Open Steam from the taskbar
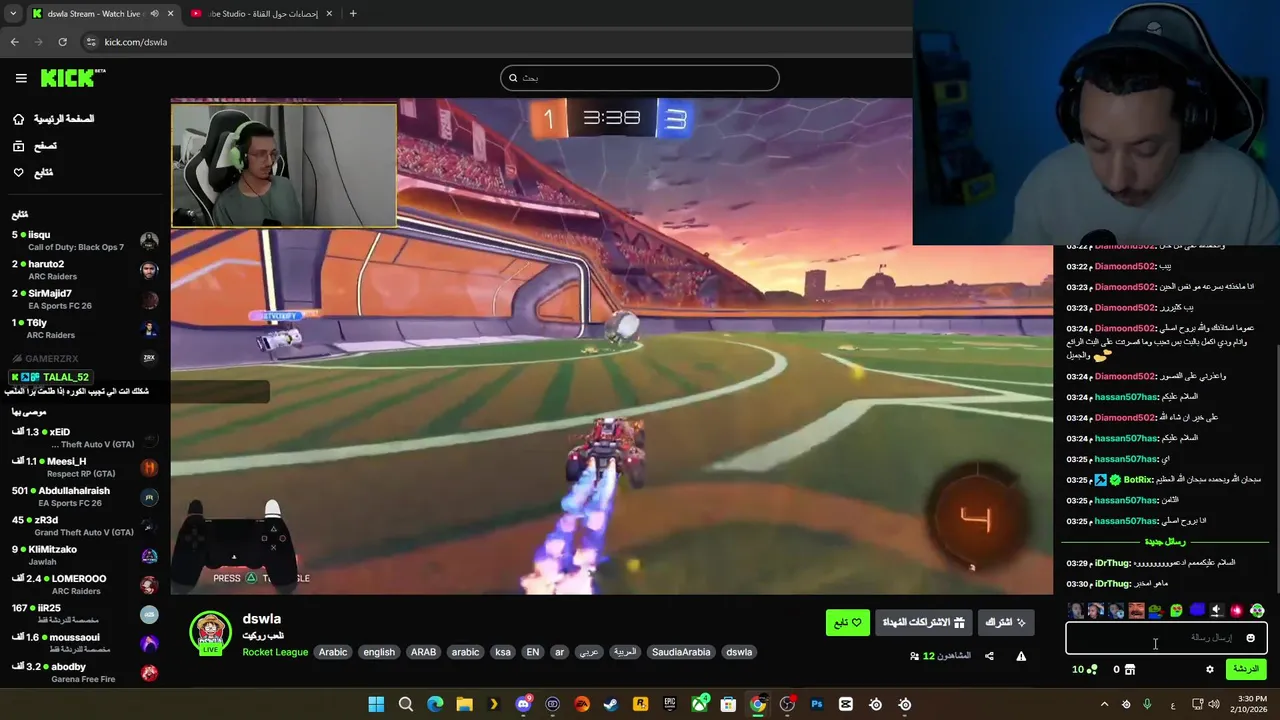This screenshot has height=720, width=1280. pyautogui.click(x=611, y=705)
